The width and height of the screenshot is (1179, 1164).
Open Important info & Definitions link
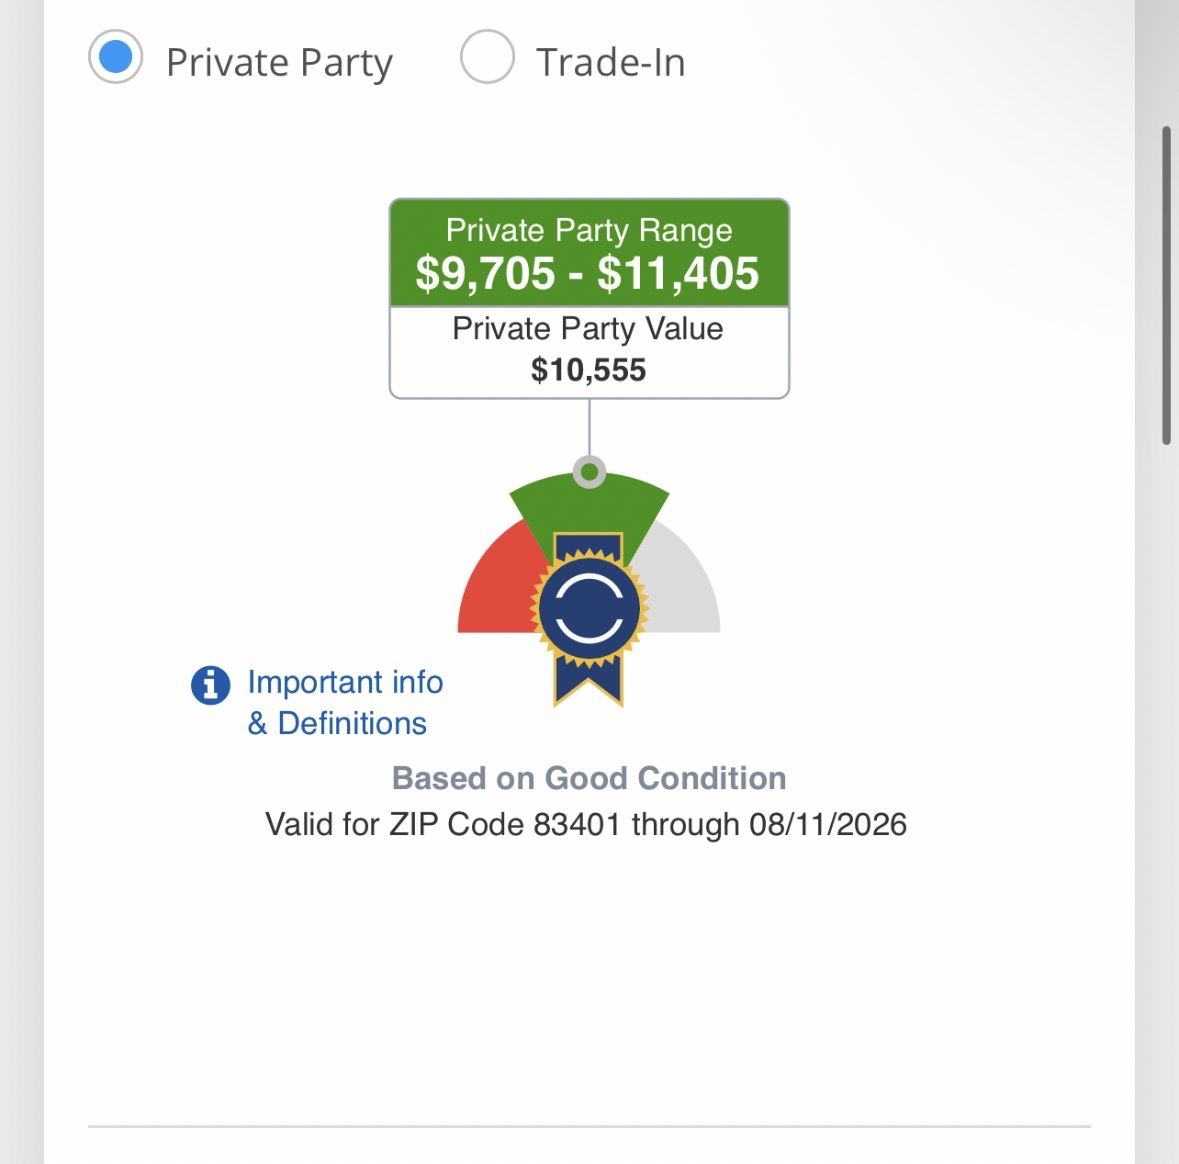(x=344, y=702)
